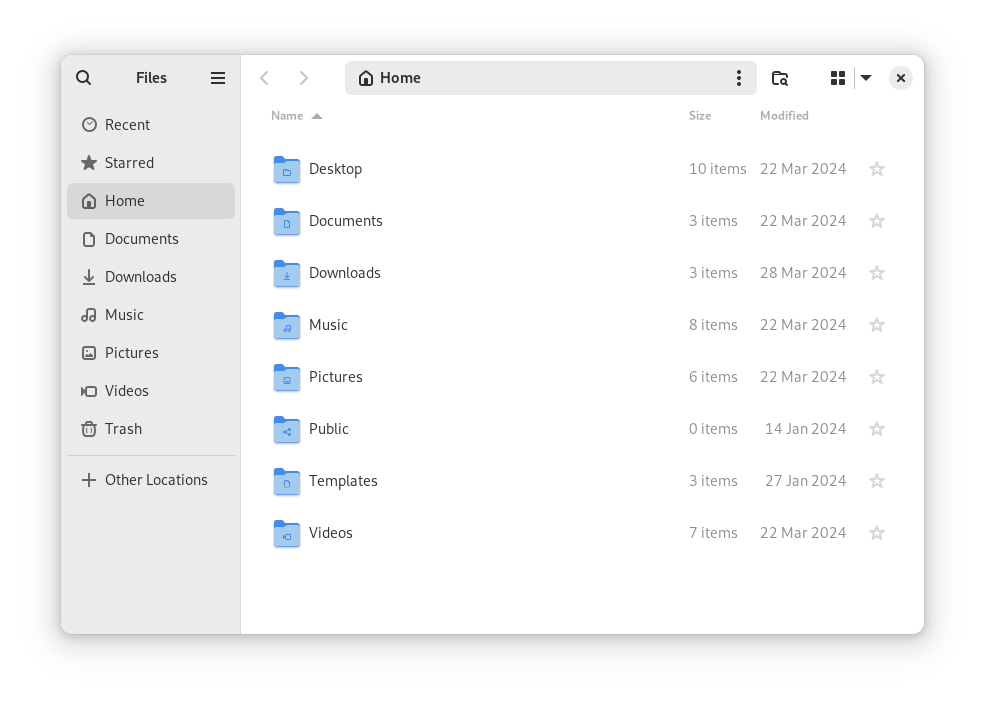Click the Public folder share icon
The height and width of the screenshot is (701, 985).
coord(287,430)
